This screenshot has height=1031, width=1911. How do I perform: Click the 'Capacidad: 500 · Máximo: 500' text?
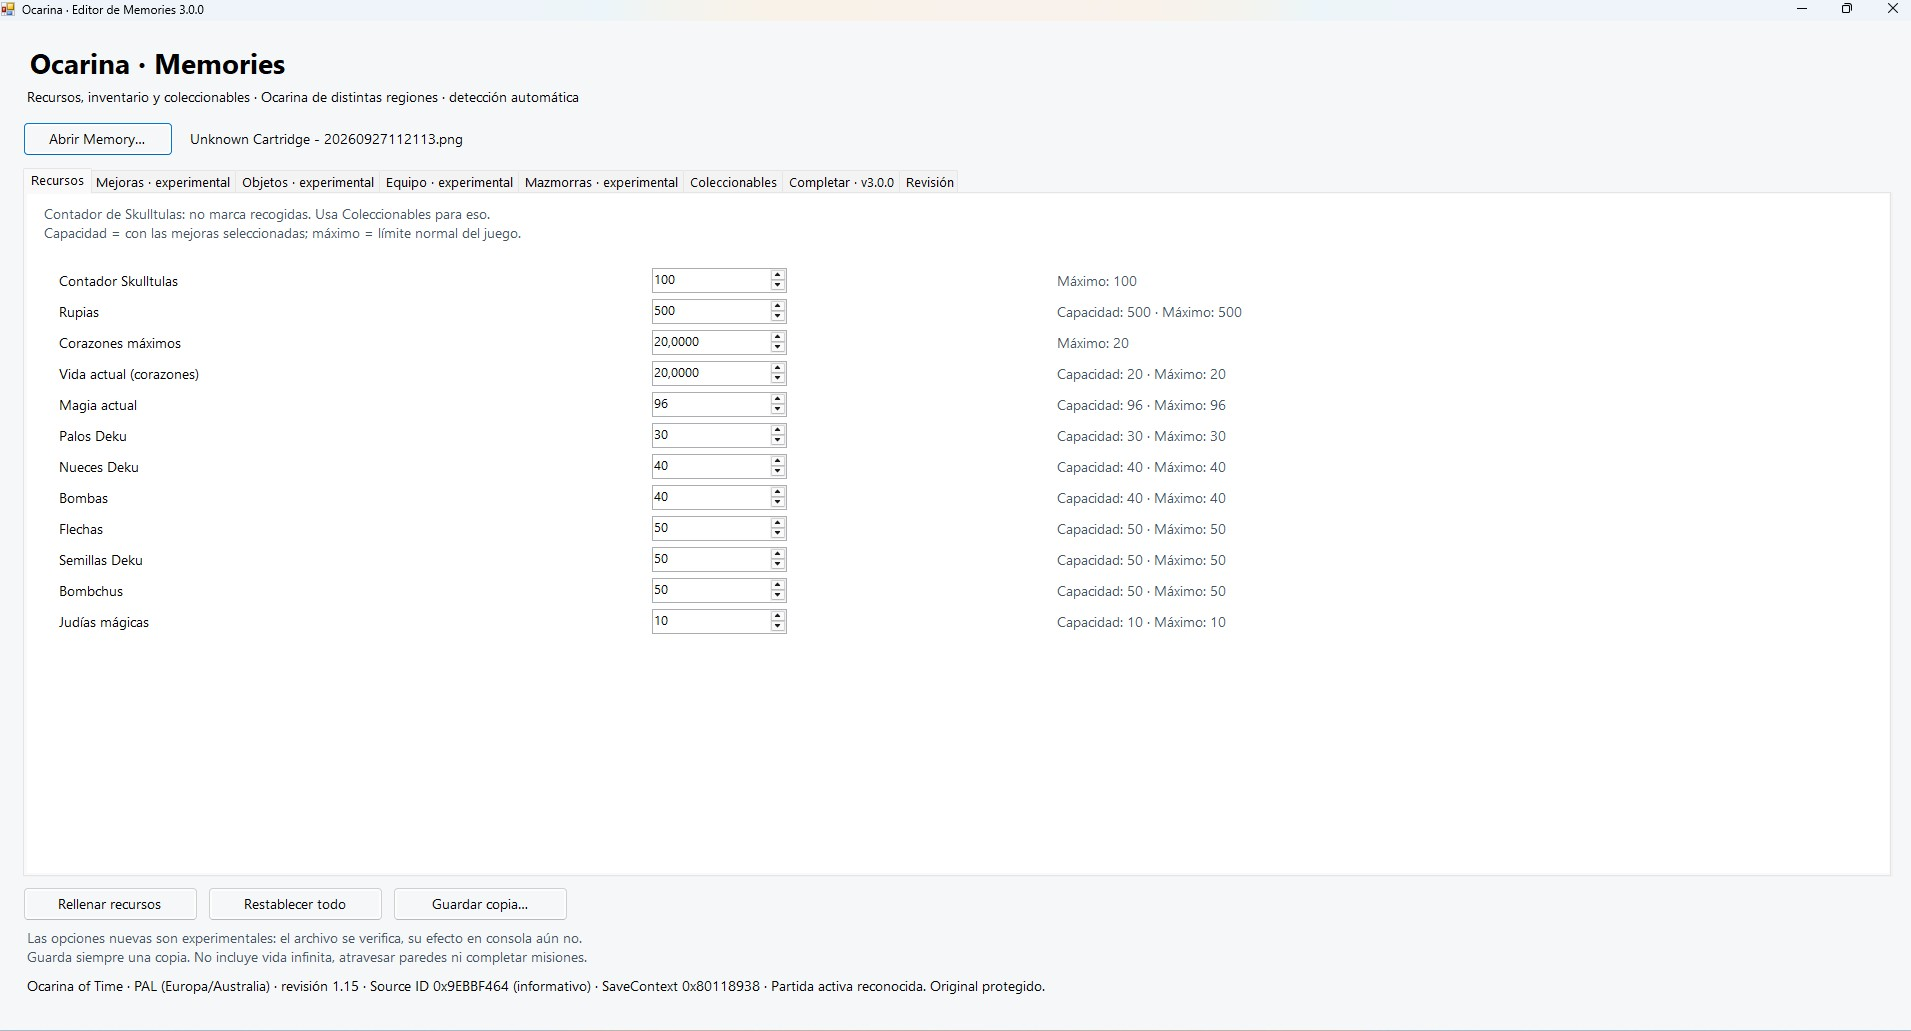1149,312
